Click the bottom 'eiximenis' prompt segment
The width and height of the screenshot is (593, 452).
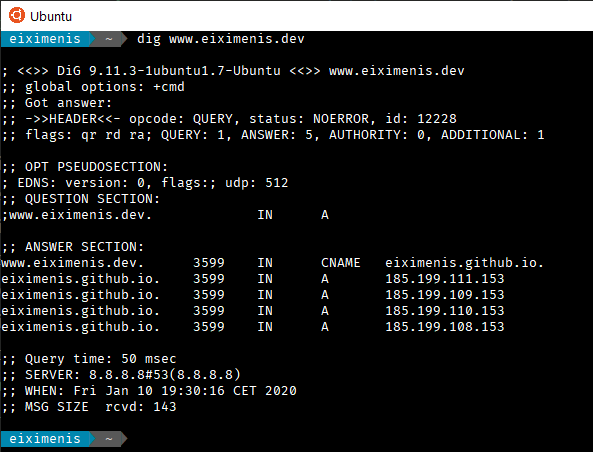pyautogui.click(x=45, y=439)
